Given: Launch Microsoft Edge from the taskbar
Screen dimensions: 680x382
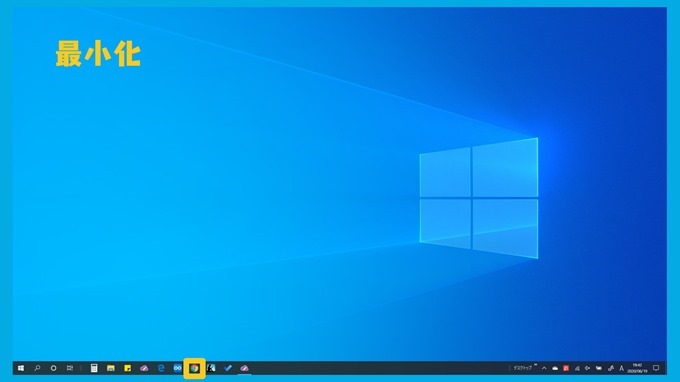Looking at the screenshot, I should point(161,368).
